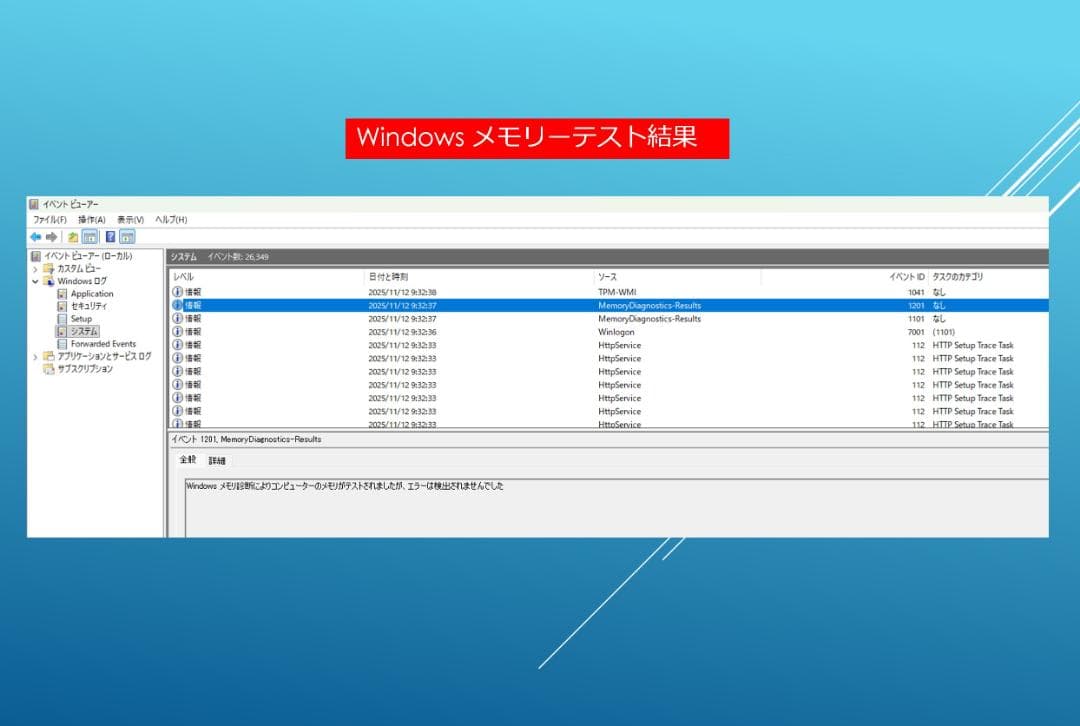Collapse the Windows ログ node
The height and width of the screenshot is (726, 1080).
pyautogui.click(x=34, y=279)
